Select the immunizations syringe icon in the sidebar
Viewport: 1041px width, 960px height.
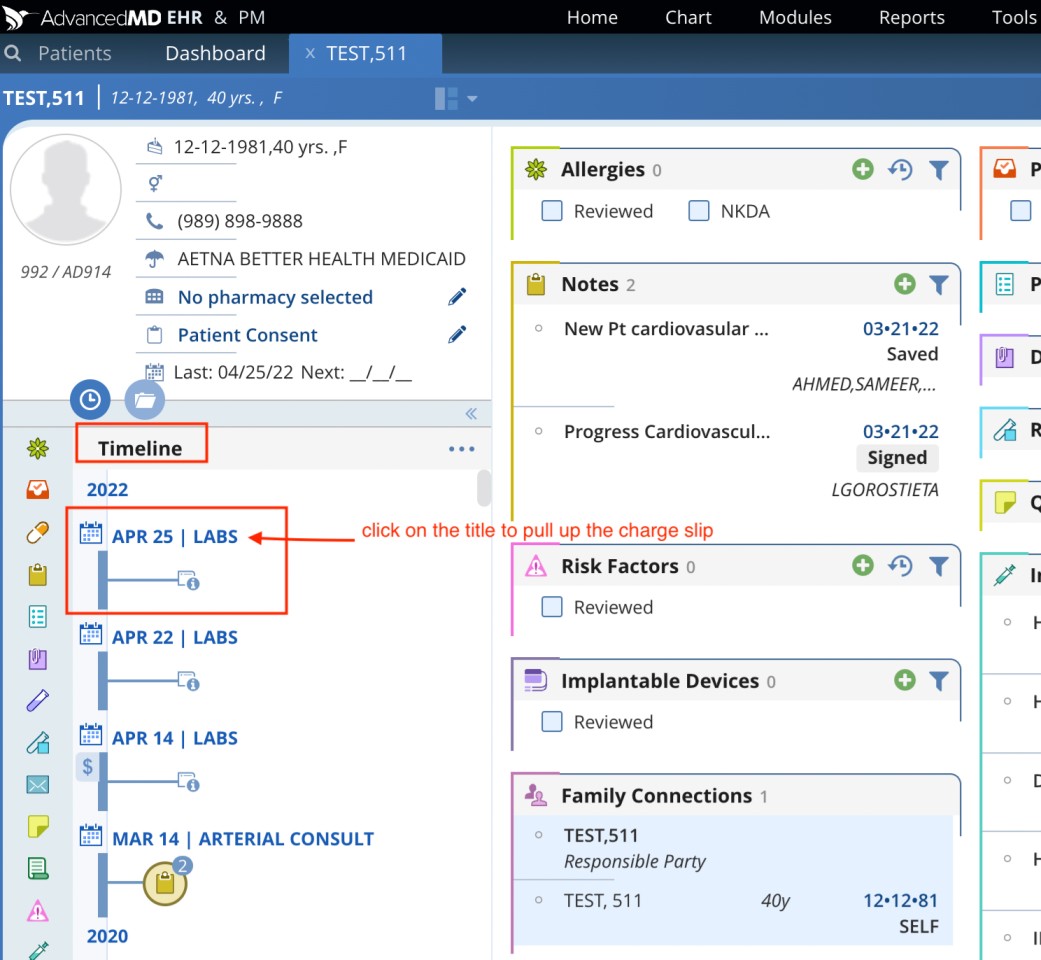[38, 950]
